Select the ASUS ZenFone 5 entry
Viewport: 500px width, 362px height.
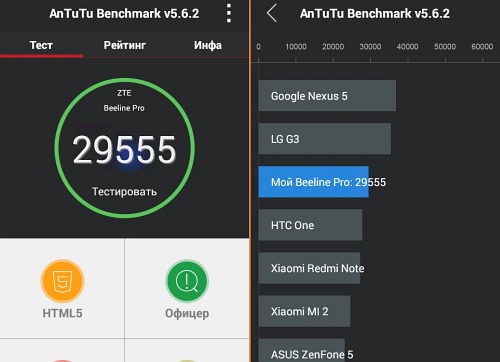pyautogui.click(x=302, y=350)
